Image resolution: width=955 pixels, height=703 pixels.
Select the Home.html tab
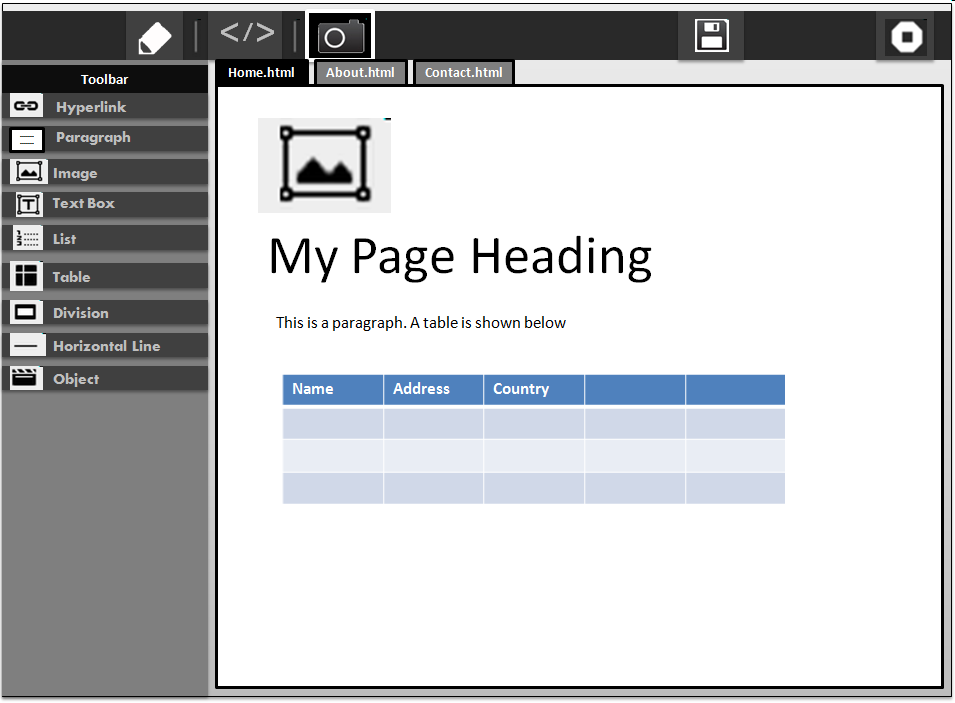(x=261, y=73)
